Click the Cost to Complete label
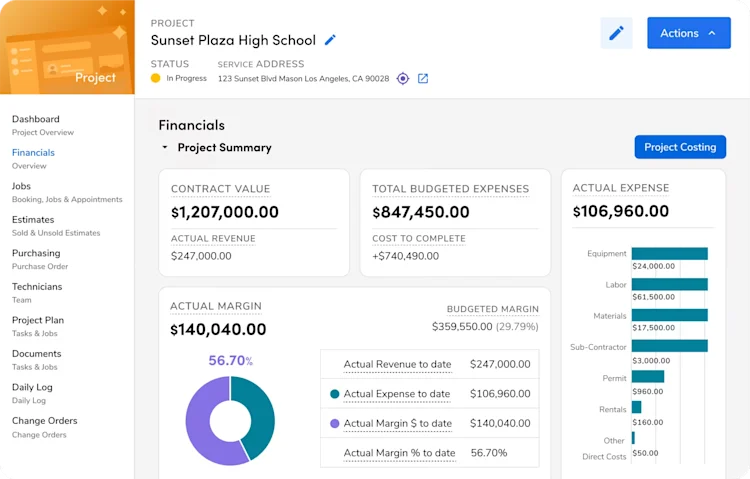The height and width of the screenshot is (479, 750). click(419, 238)
